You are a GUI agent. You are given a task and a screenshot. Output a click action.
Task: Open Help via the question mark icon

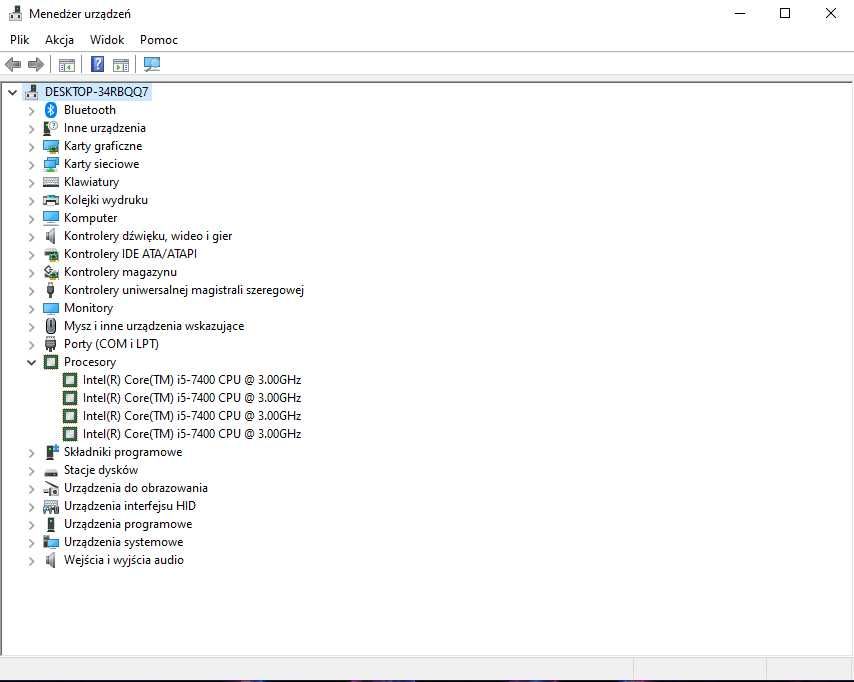pos(97,64)
